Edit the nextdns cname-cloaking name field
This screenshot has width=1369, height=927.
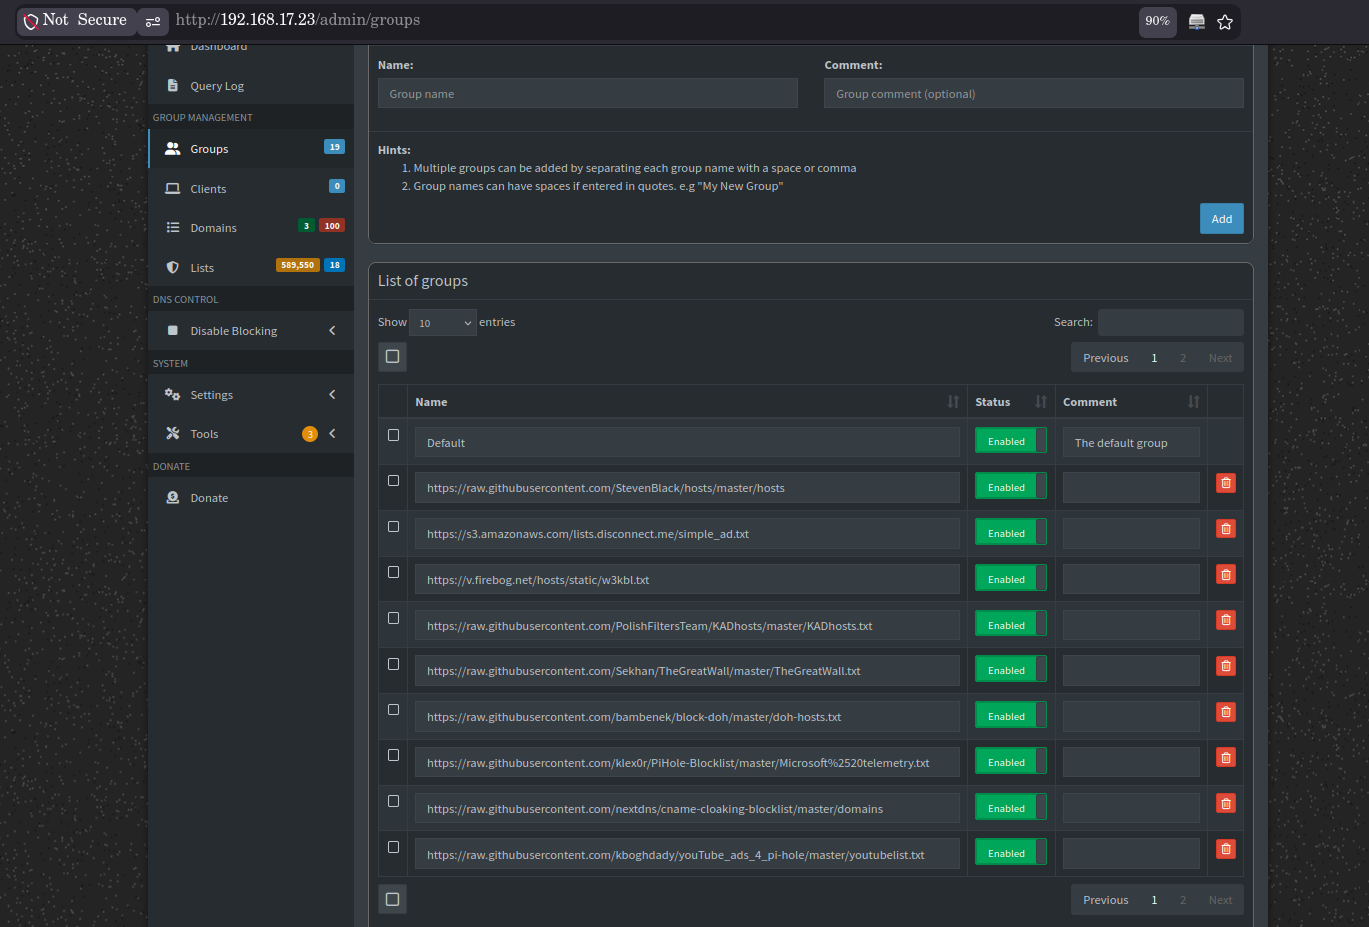pos(687,809)
